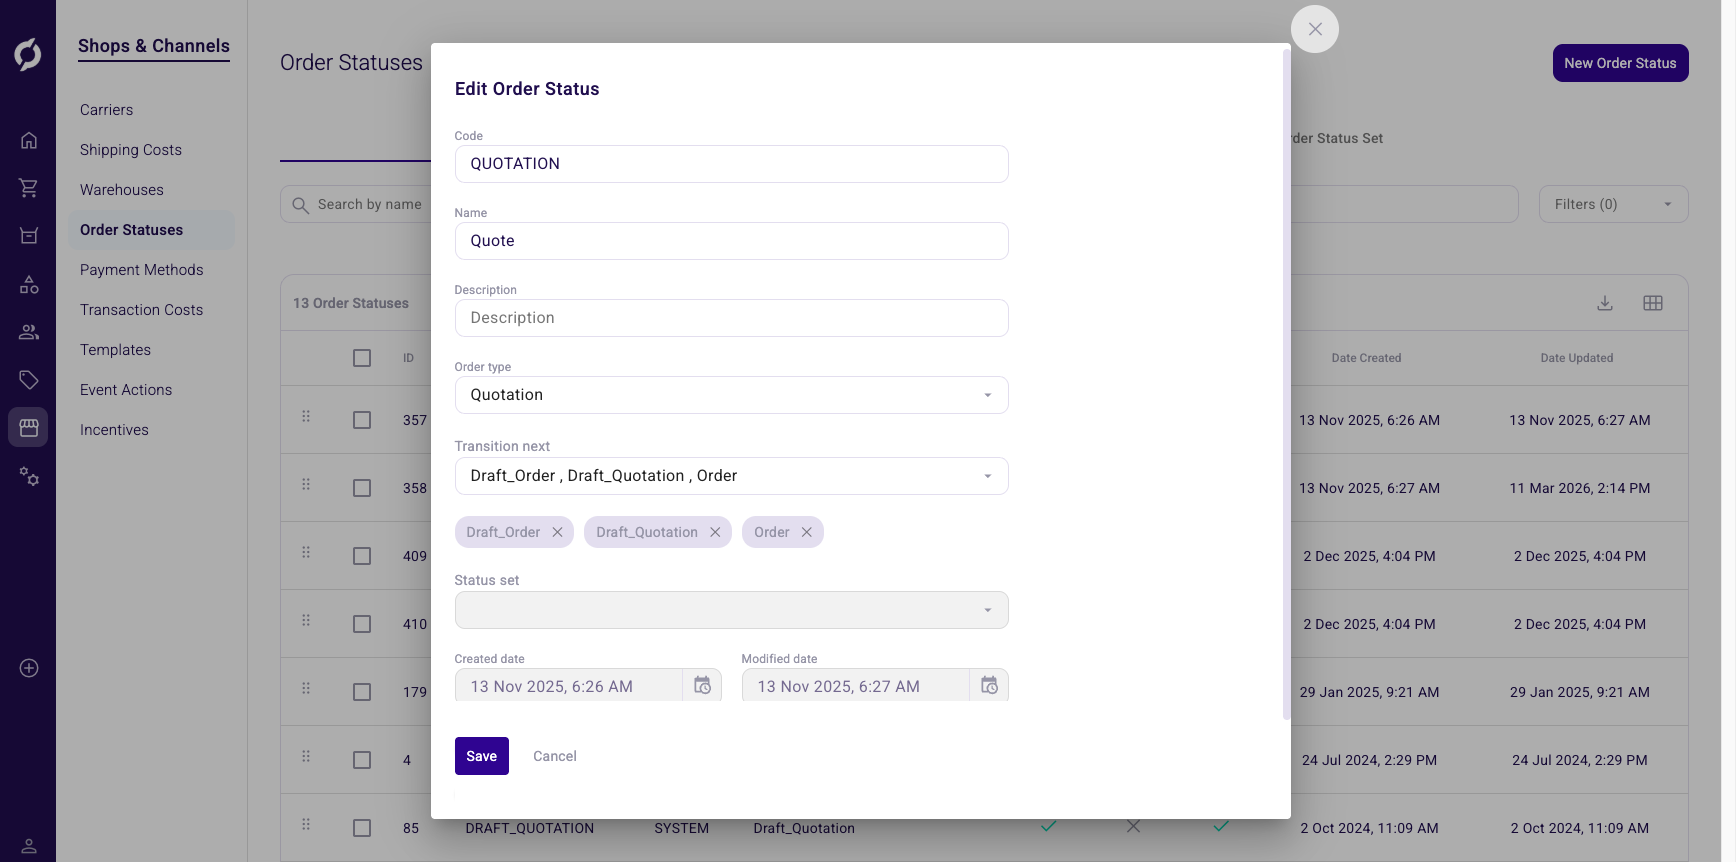Viewport: 1736px width, 862px height.
Task: Go to Incentives in the side menu
Action: coord(114,430)
